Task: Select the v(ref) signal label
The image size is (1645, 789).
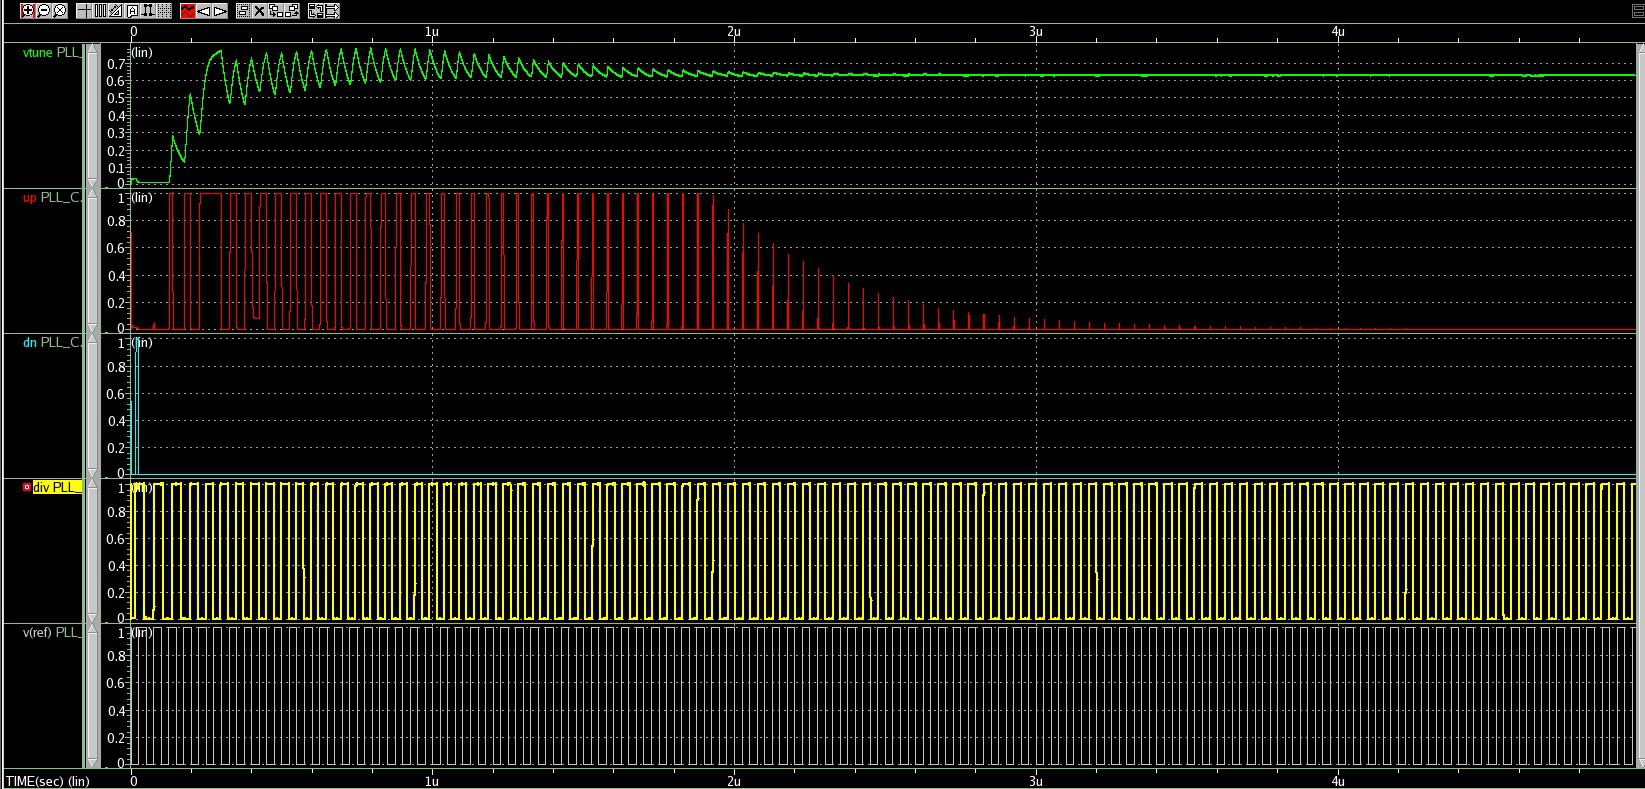Action: 36,632
